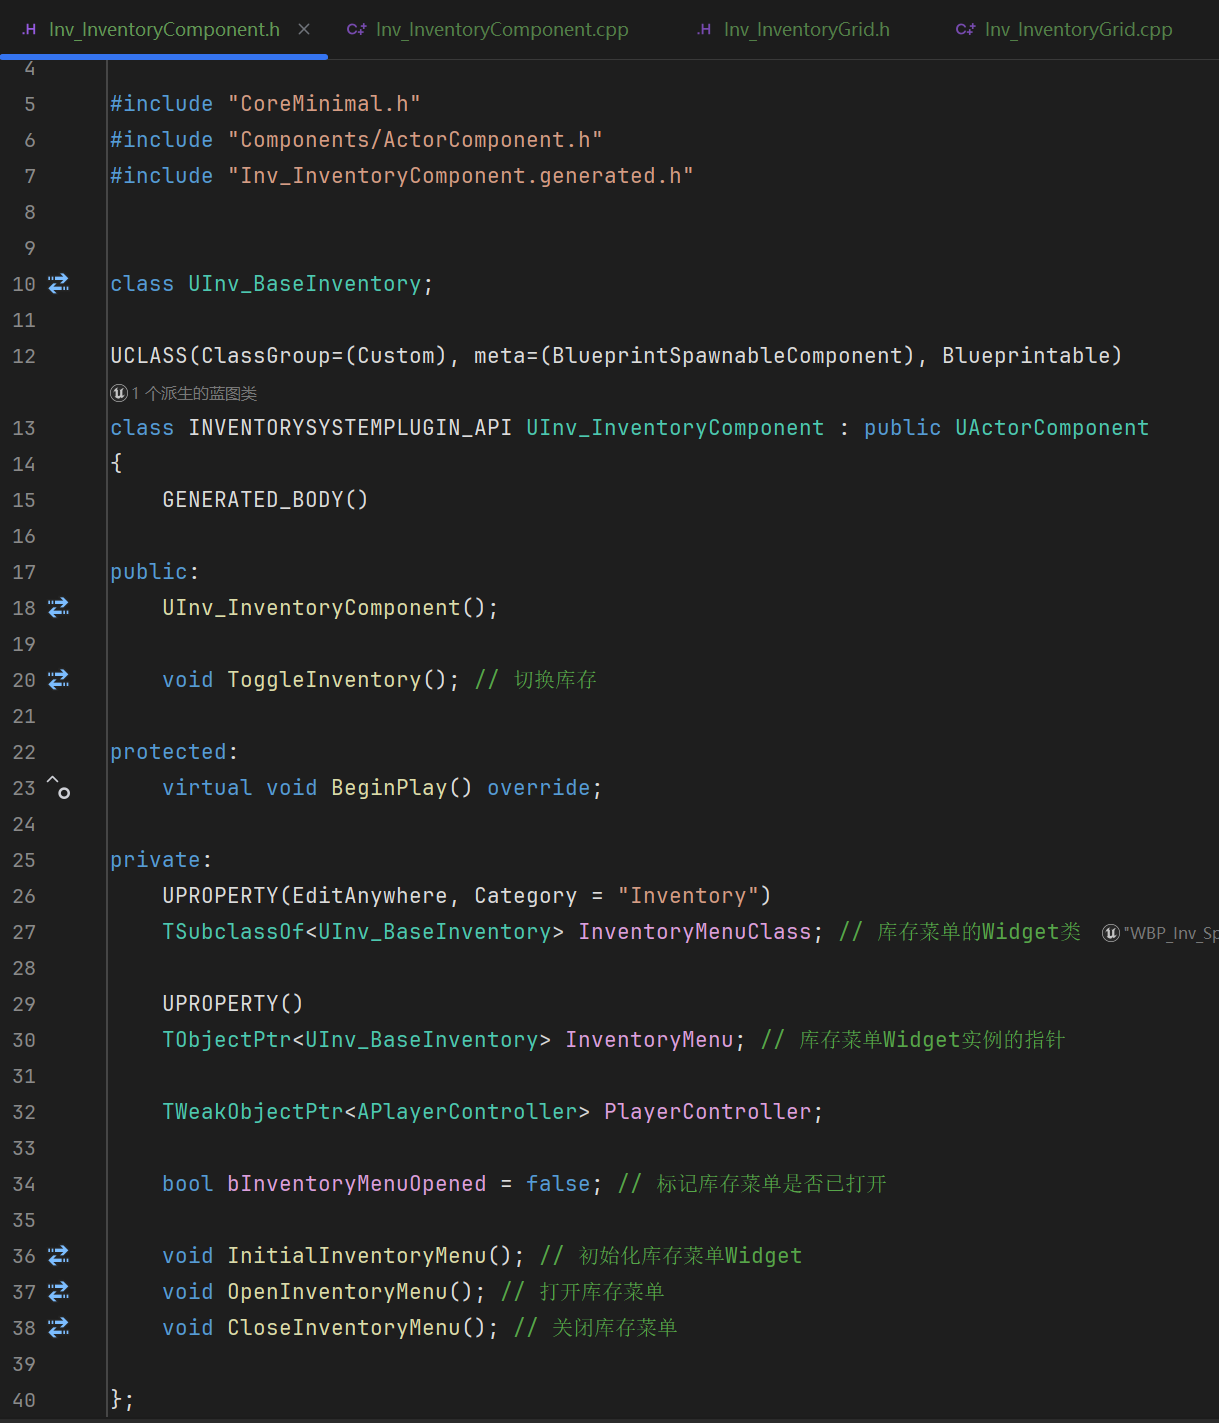Click the public: access specifier
Screen dimensions: 1219x1423
155,572
